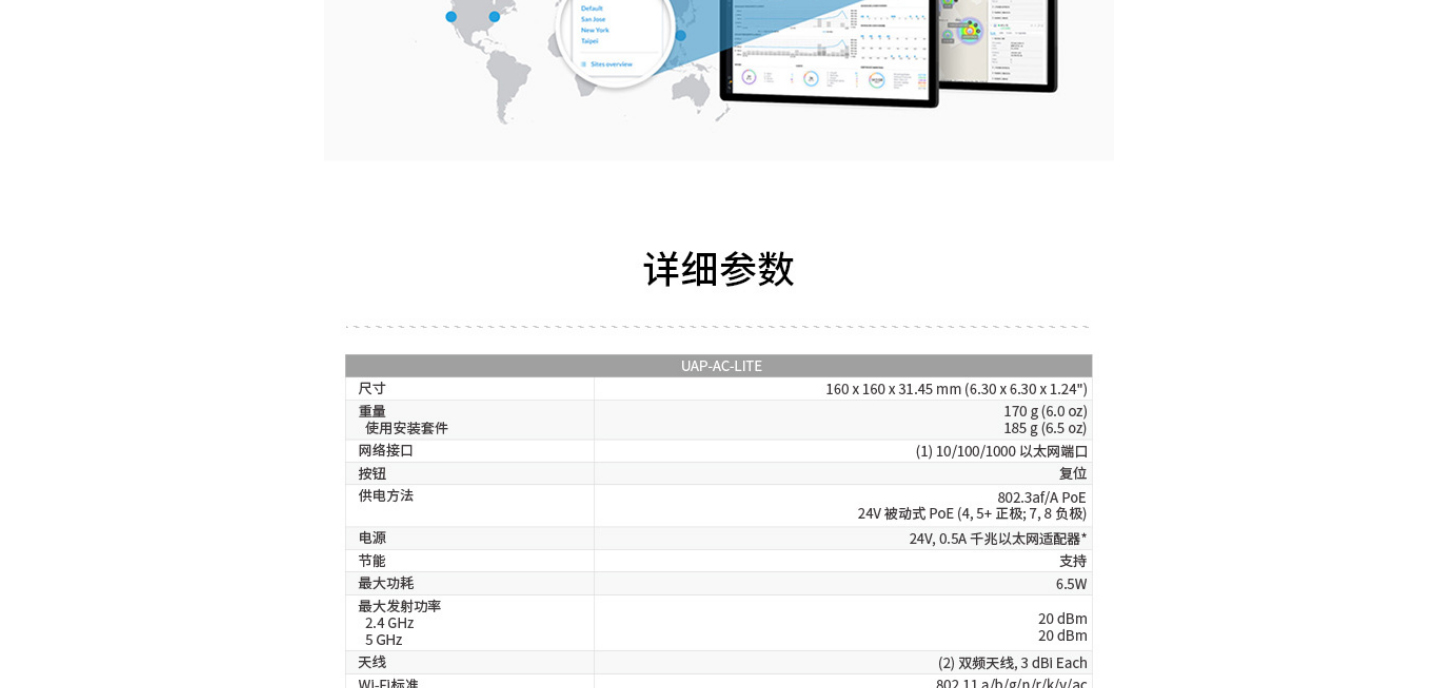Click the 支持 value

[1073, 561]
